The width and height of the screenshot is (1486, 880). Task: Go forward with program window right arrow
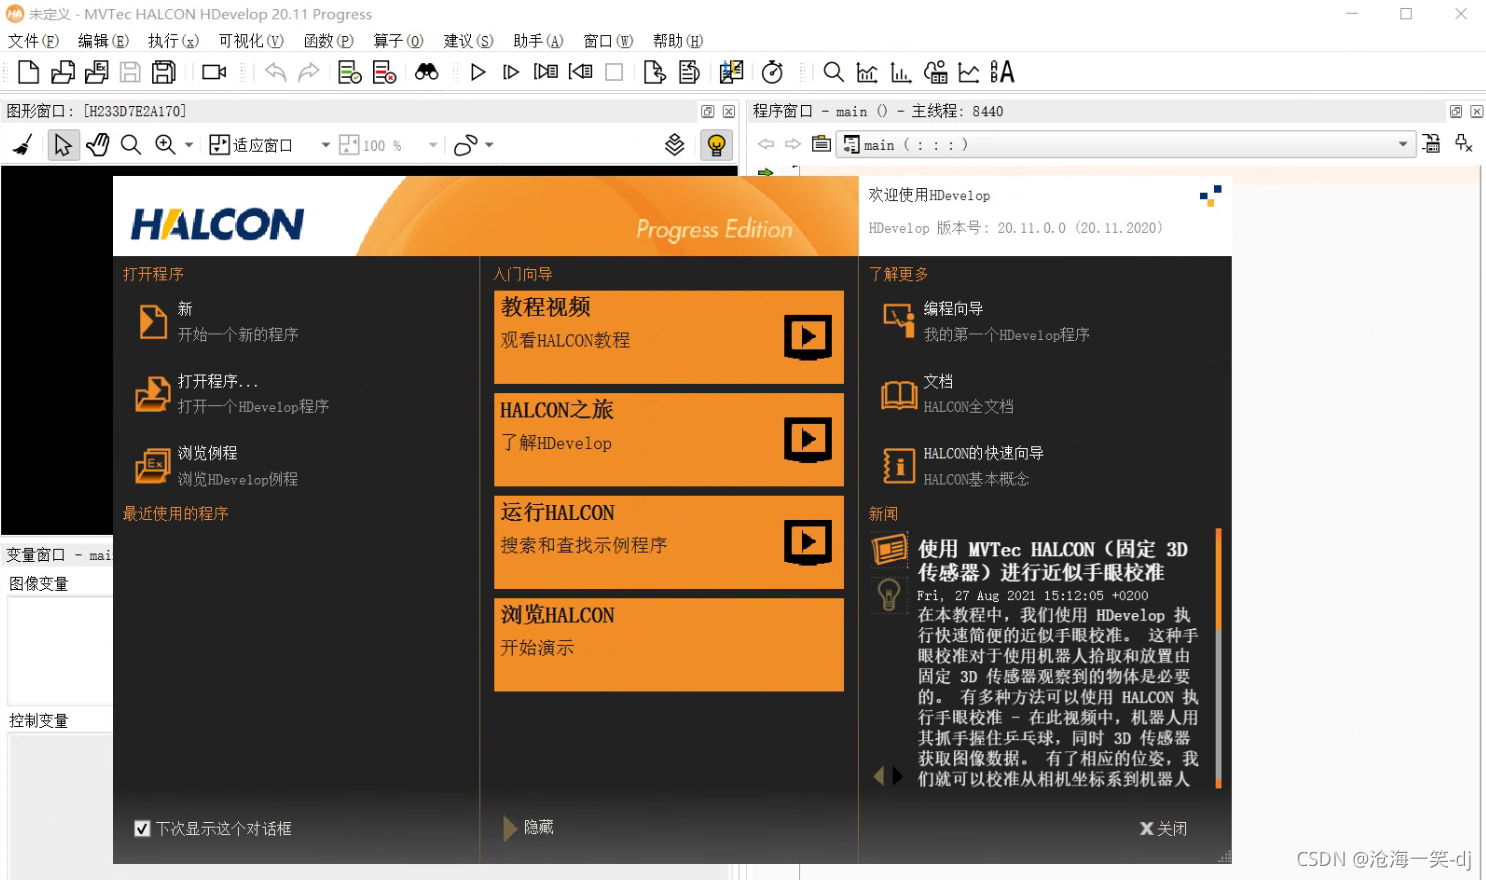(x=793, y=145)
